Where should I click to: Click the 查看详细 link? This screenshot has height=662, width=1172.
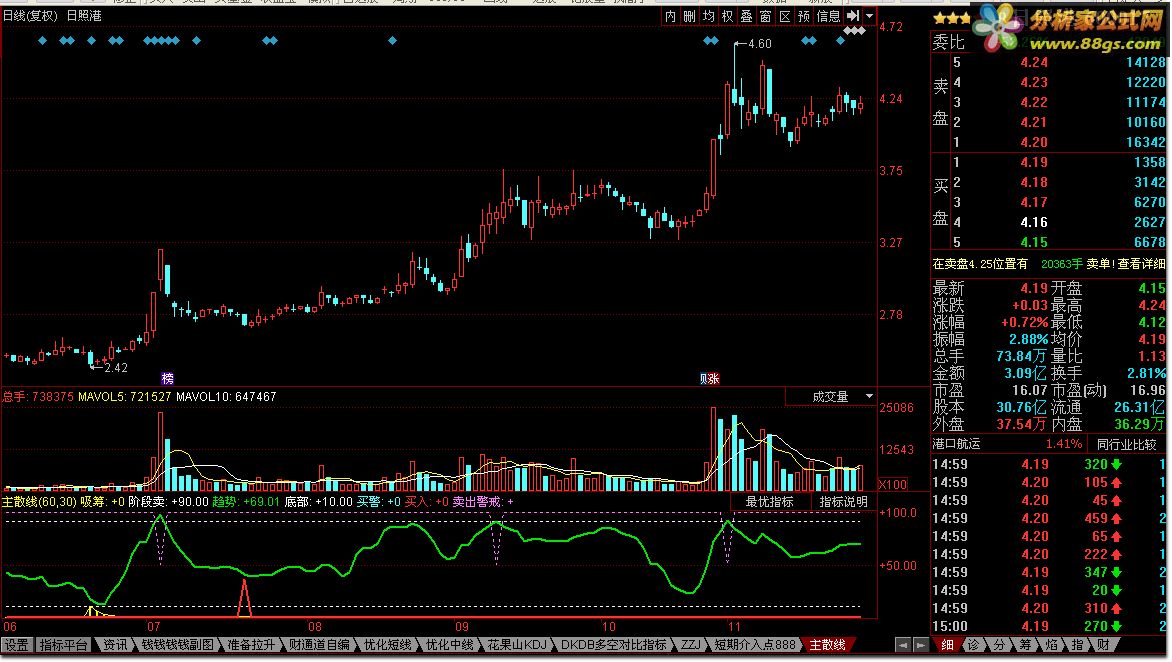tap(1141, 264)
